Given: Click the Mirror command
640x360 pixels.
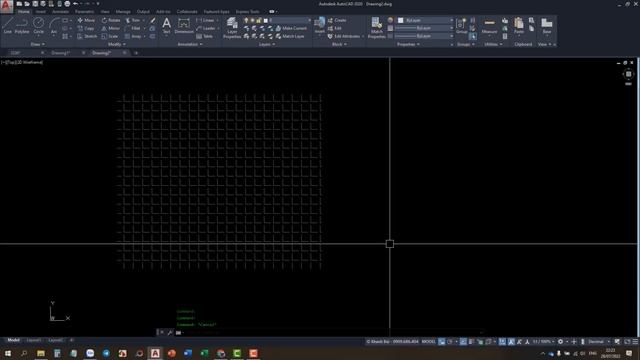Looking at the screenshot, I should (111, 28).
